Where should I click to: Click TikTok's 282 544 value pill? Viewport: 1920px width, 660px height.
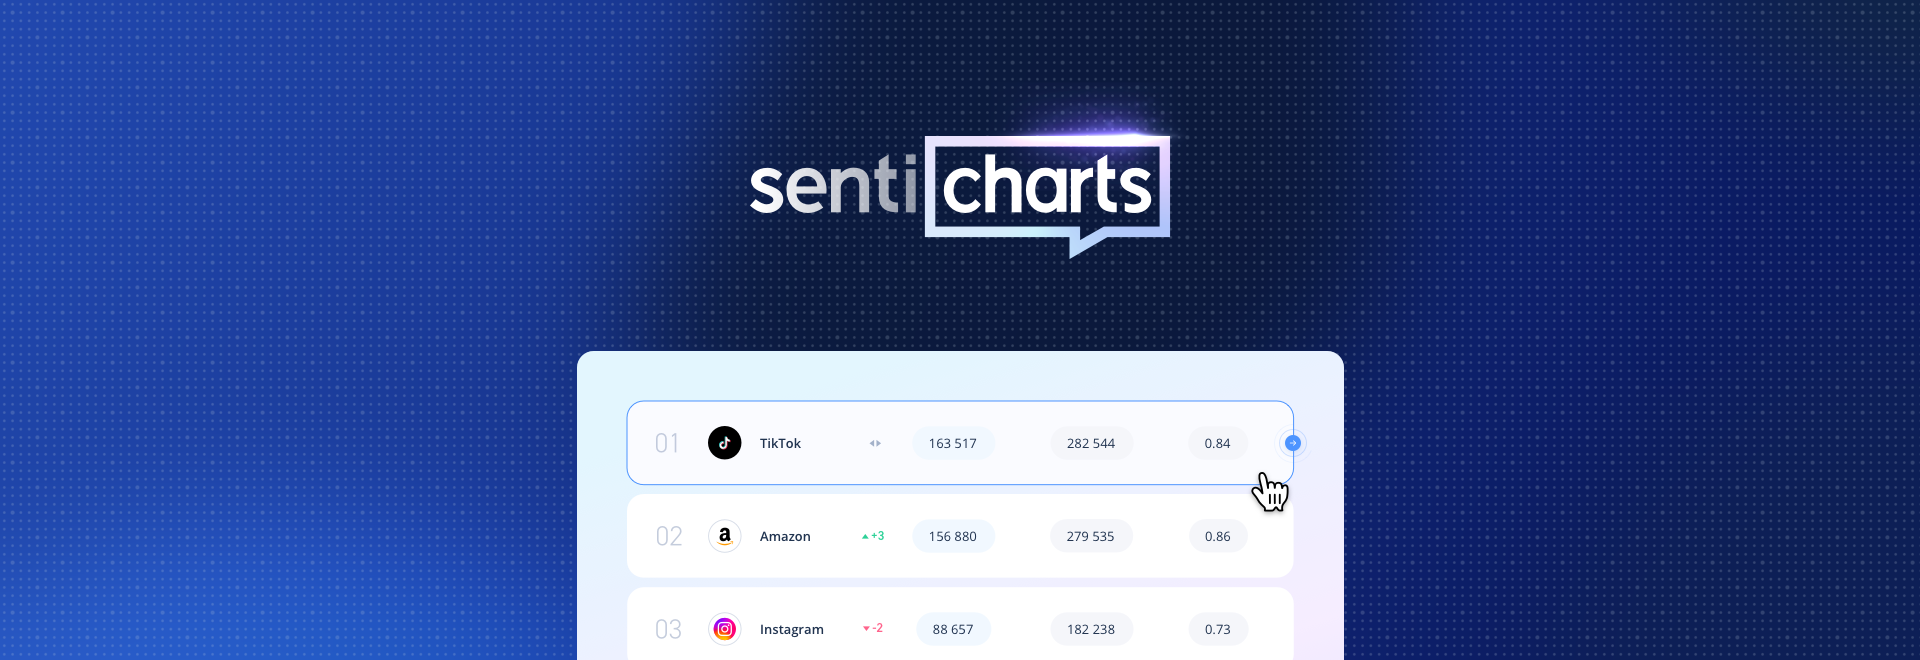pyautogui.click(x=1090, y=443)
